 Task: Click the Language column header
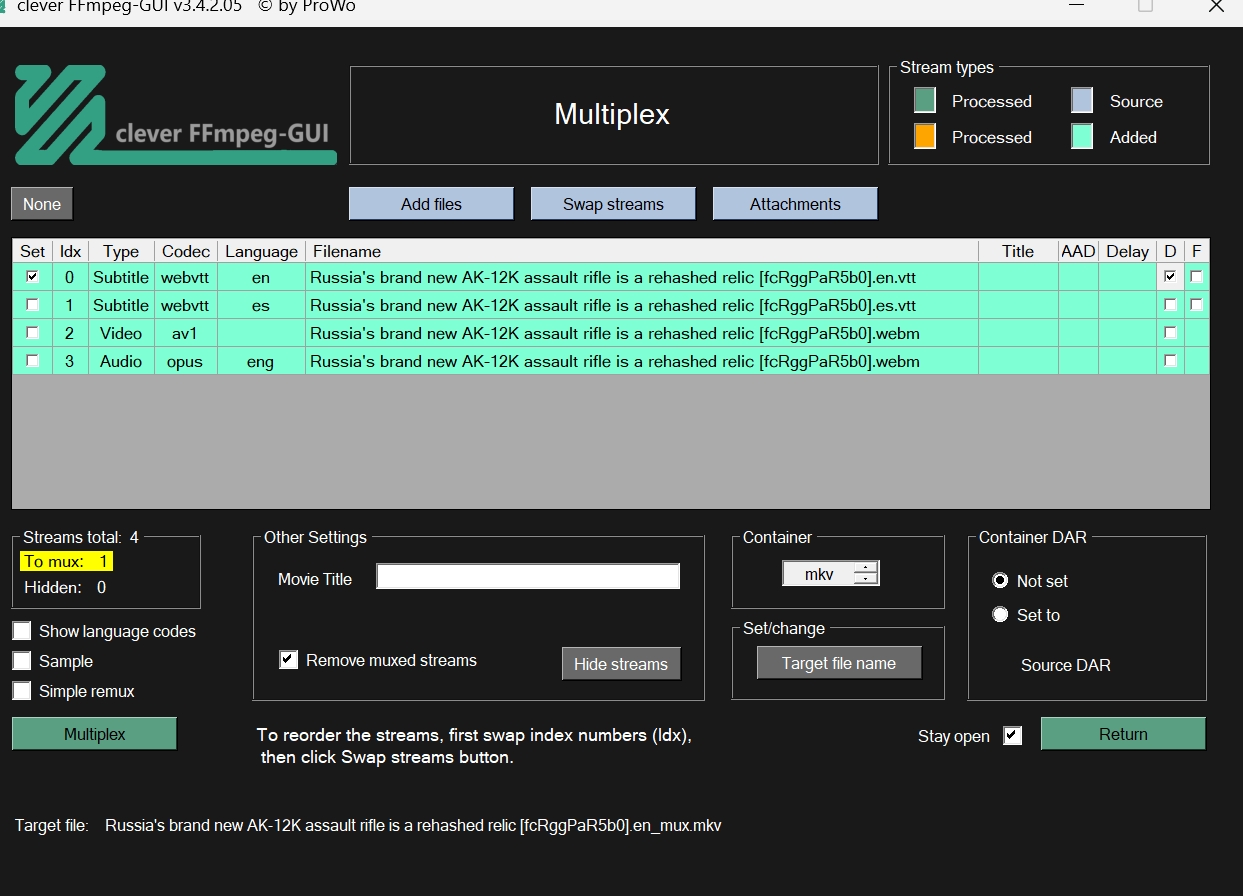click(261, 251)
